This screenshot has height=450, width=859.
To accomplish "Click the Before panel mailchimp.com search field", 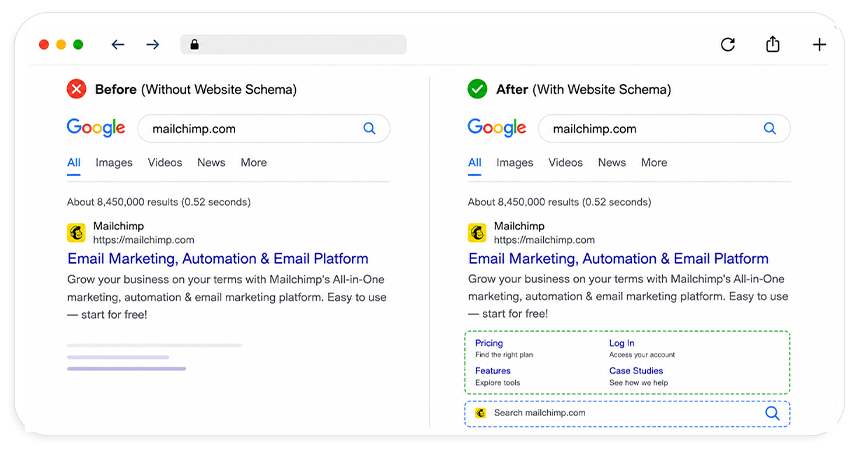I will [x=264, y=129].
